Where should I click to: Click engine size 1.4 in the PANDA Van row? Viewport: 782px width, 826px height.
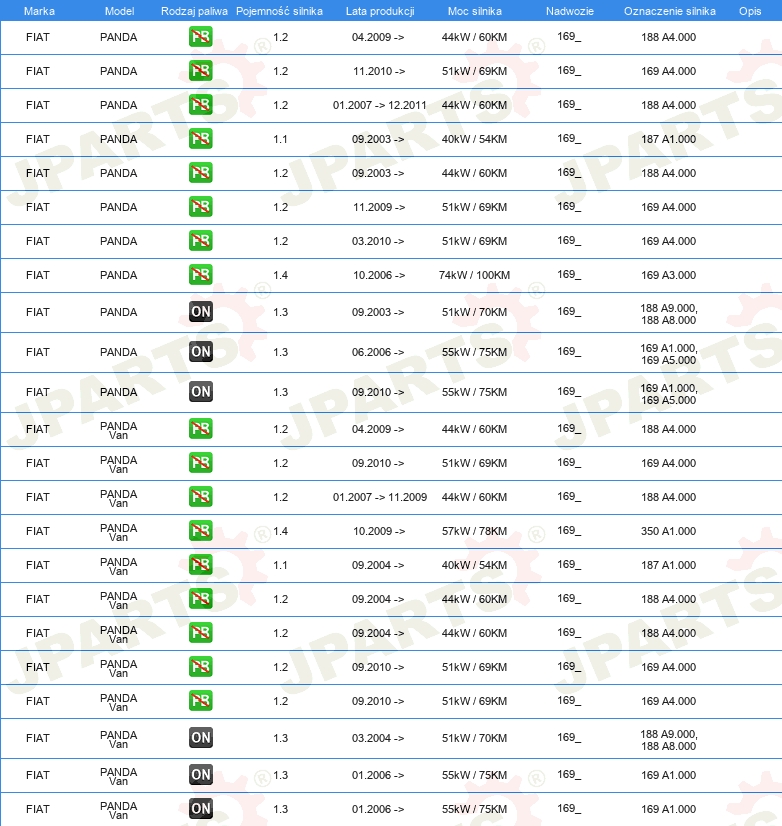280,531
